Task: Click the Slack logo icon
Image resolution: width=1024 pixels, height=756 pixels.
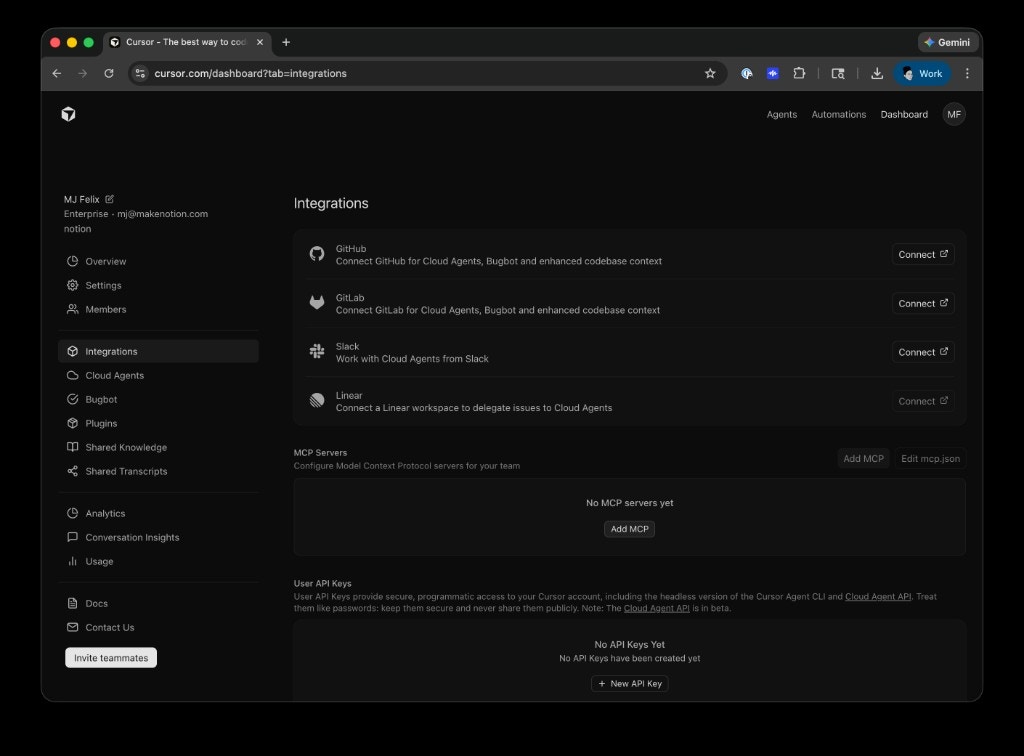Action: pyautogui.click(x=317, y=352)
